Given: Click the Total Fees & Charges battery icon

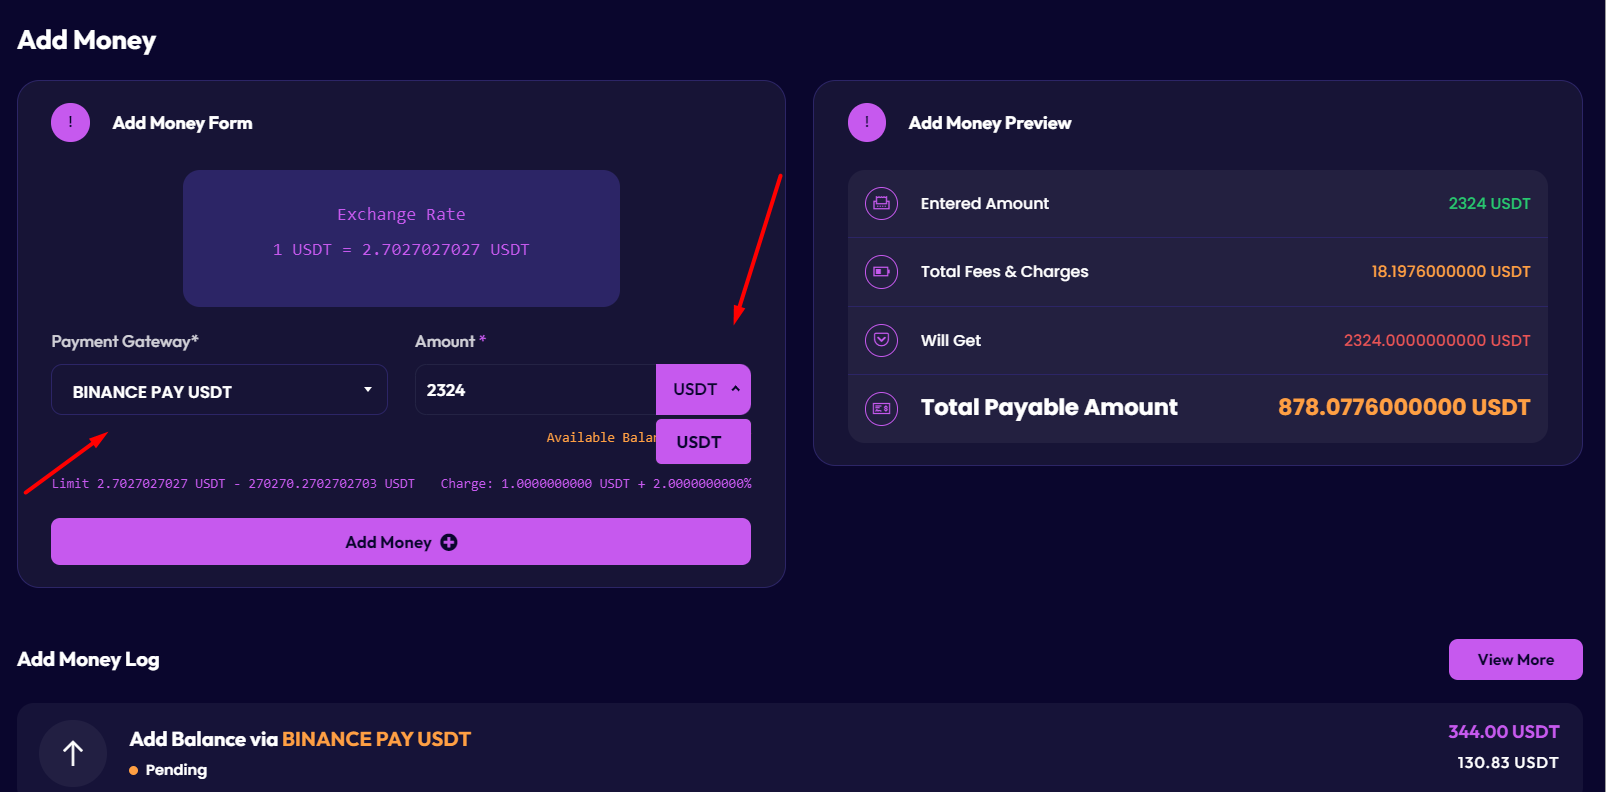Looking at the screenshot, I should coord(881,272).
